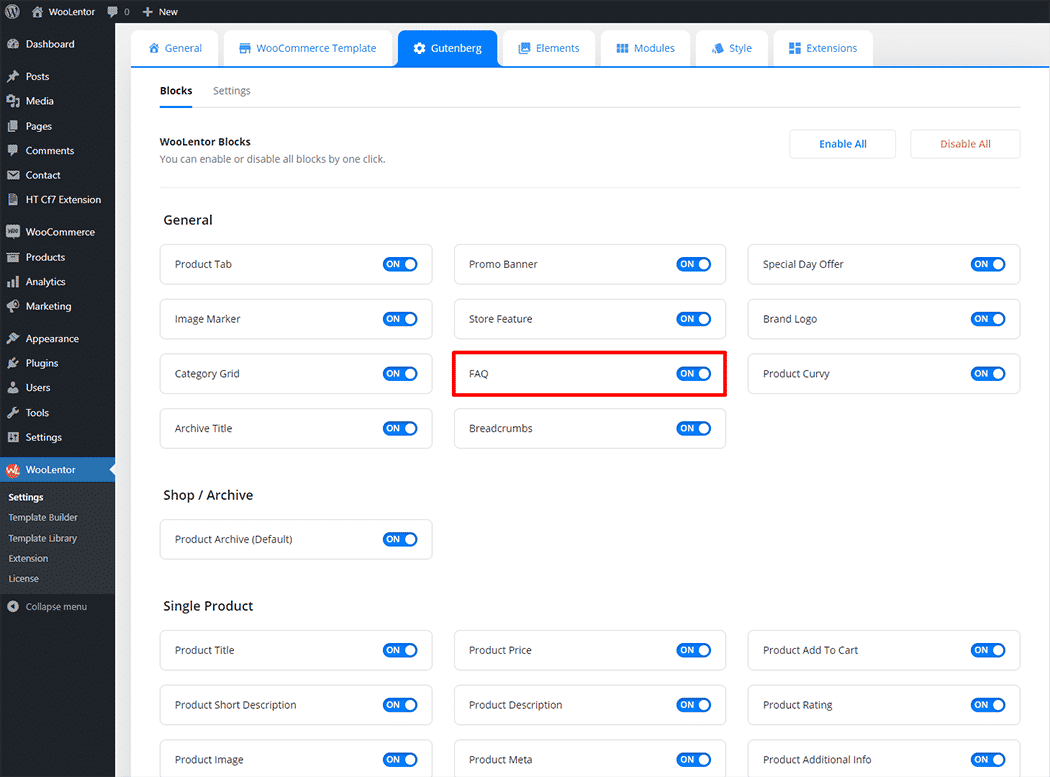Toggle the Product Add To Cart switch
Screen dimensions: 1050x777
tap(988, 650)
